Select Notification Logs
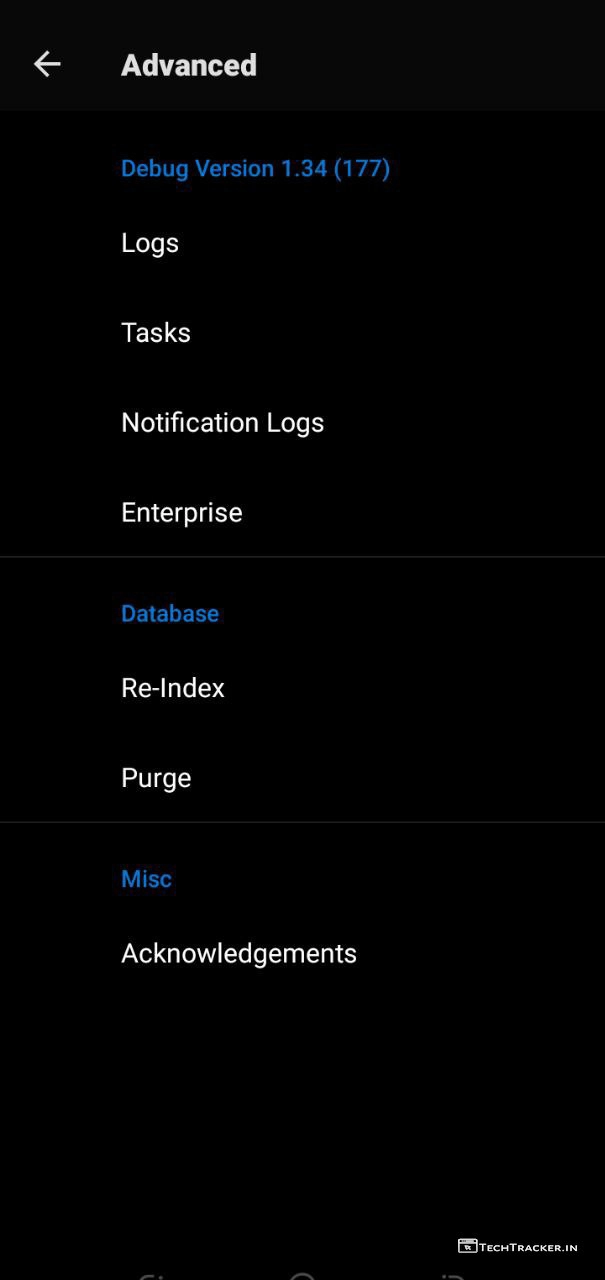This screenshot has height=1280, width=605. coord(222,423)
